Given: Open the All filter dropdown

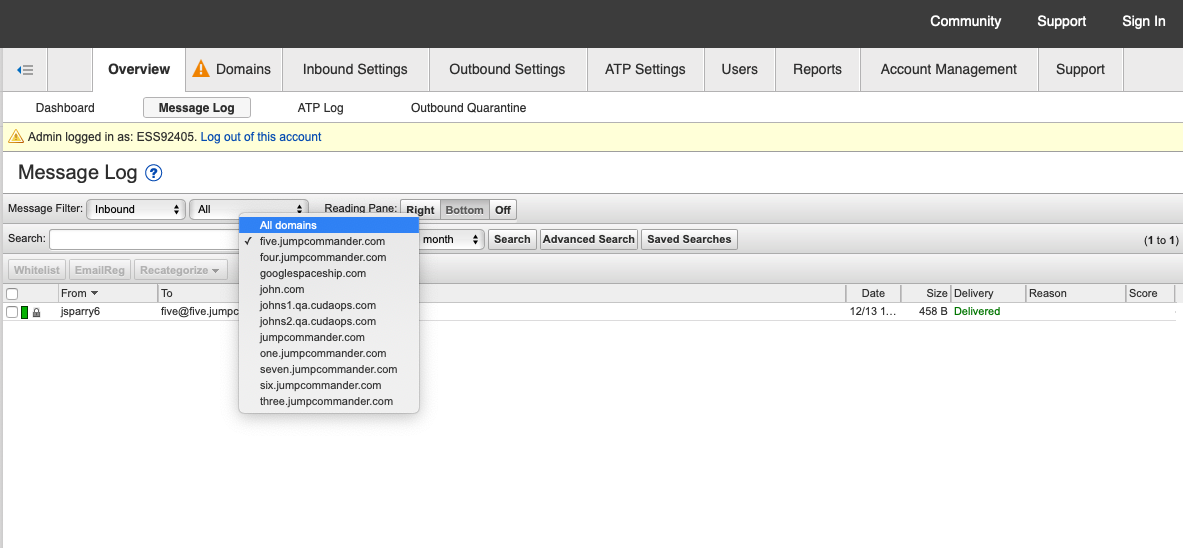Looking at the screenshot, I should point(249,209).
